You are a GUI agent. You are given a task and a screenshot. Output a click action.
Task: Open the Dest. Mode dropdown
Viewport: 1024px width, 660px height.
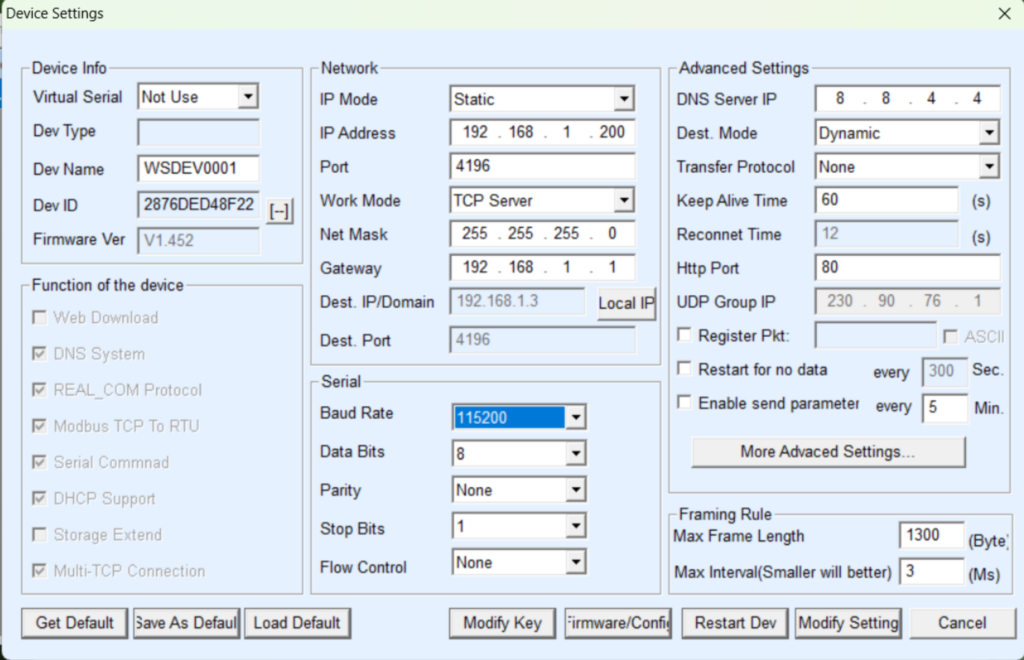(x=989, y=133)
